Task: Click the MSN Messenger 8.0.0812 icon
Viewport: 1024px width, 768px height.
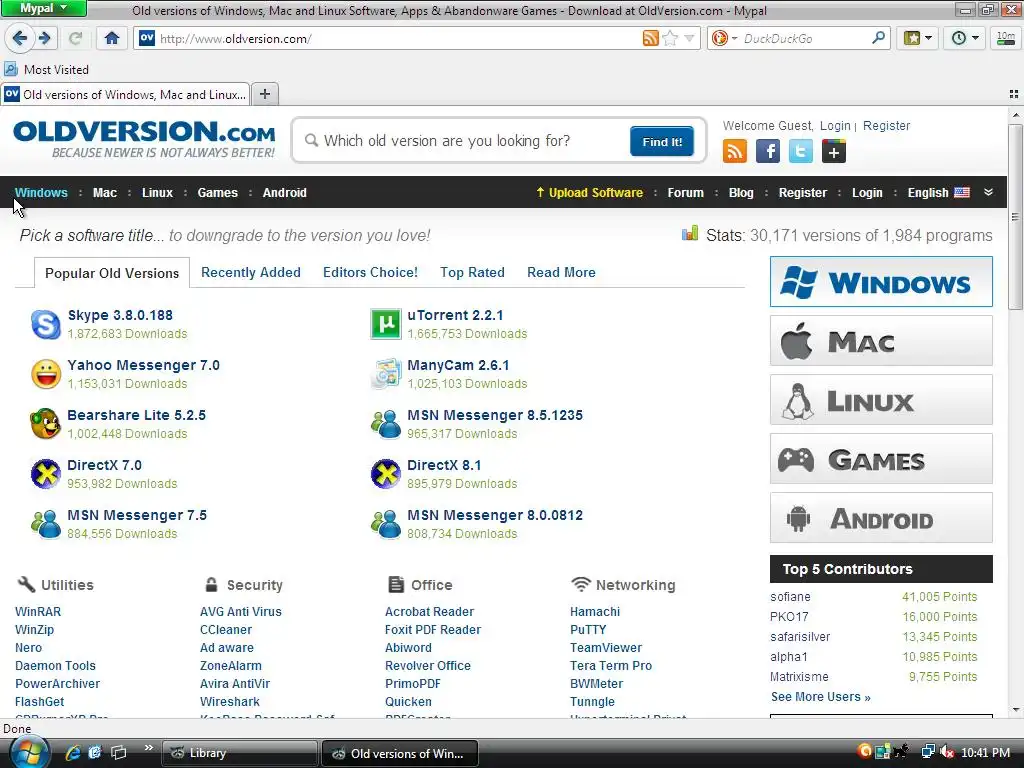Action: 386,524
